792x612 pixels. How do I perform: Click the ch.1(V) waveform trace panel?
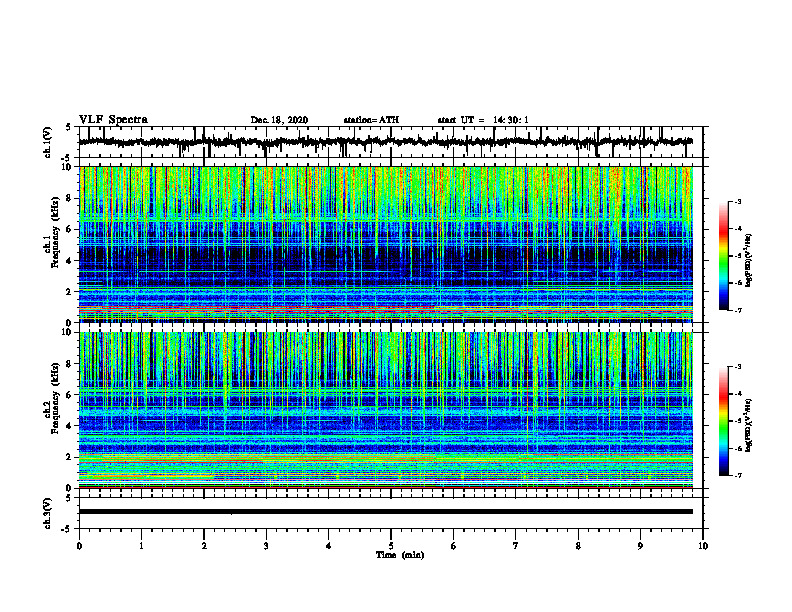391,142
